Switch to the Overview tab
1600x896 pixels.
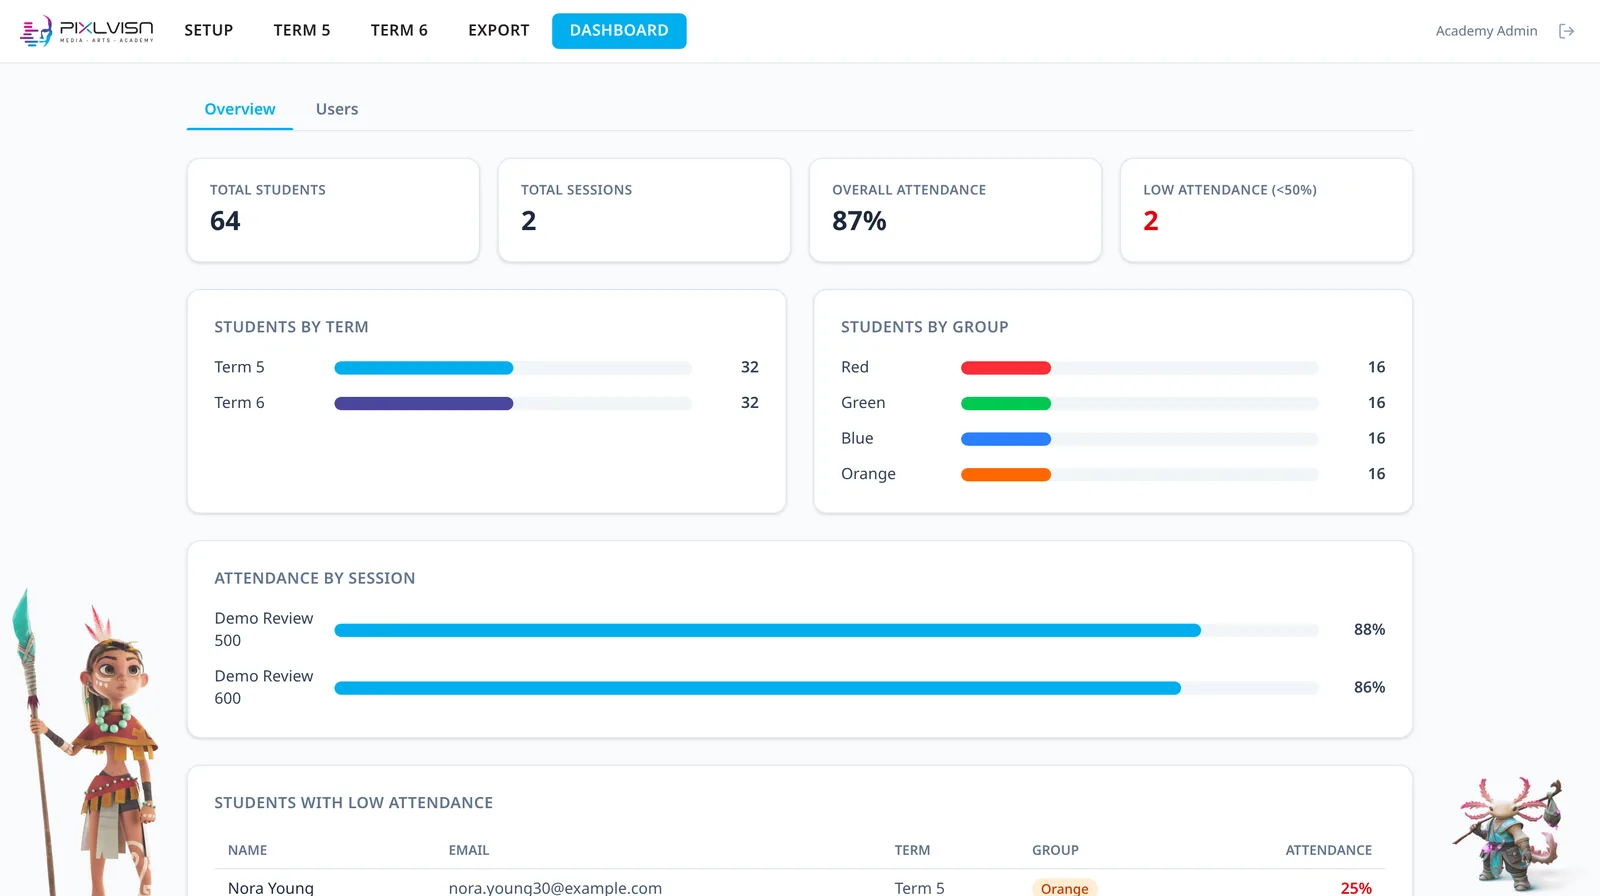click(240, 109)
